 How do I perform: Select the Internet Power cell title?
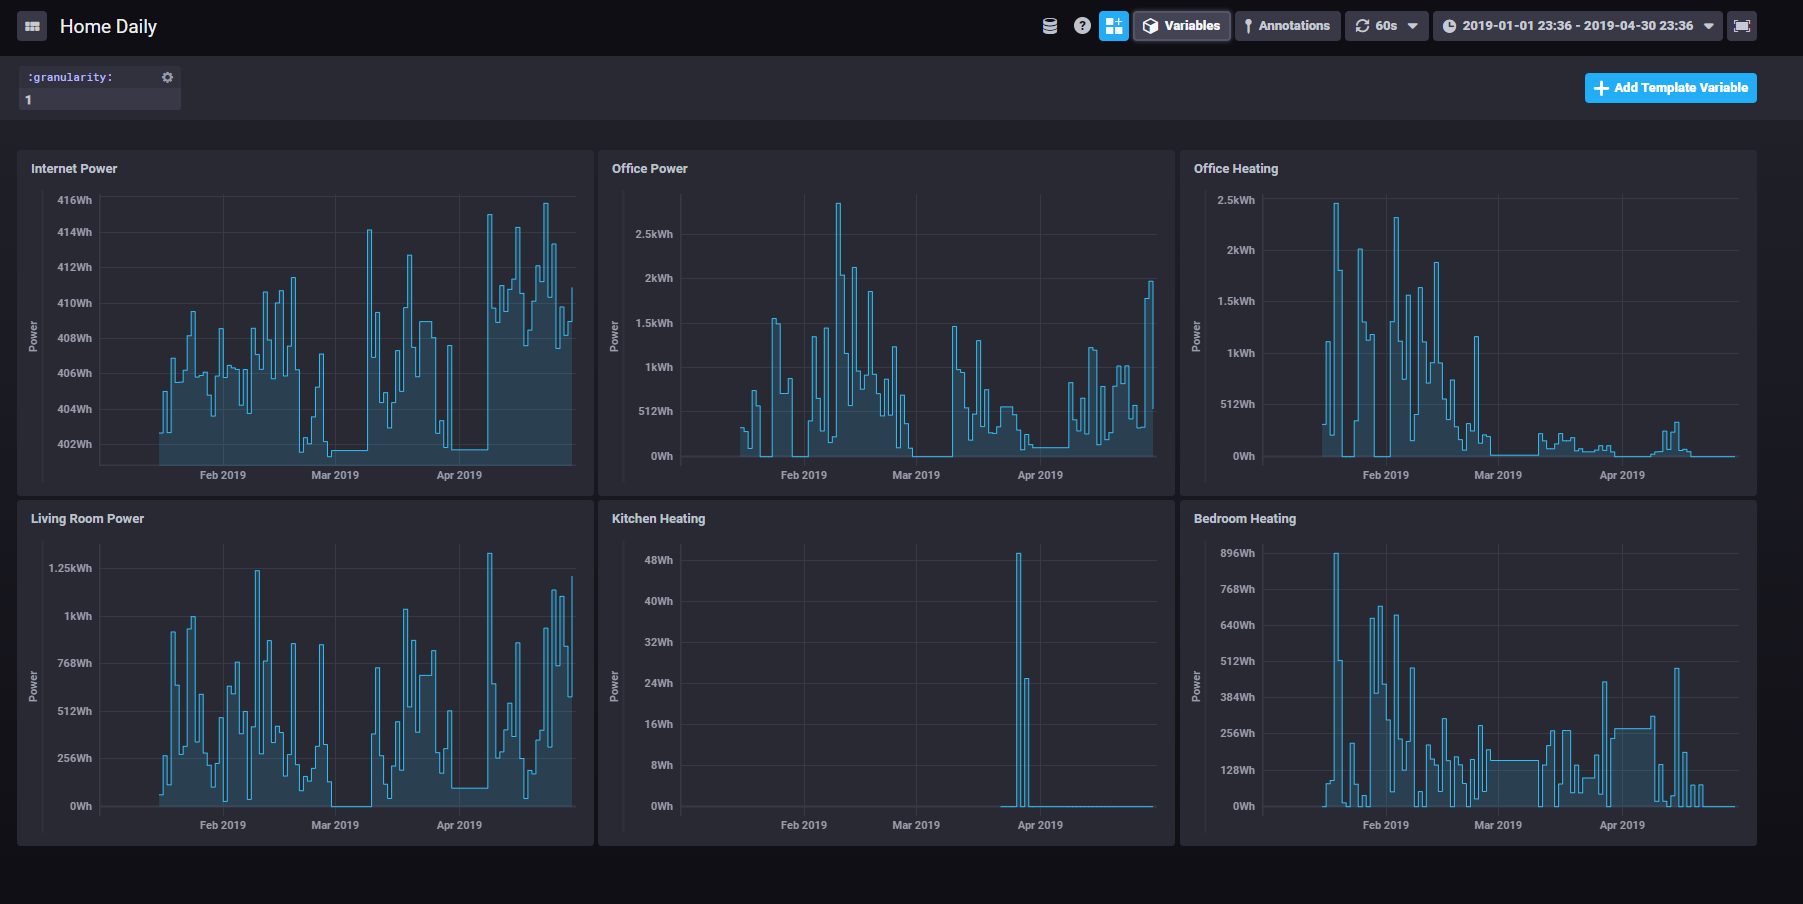74,169
